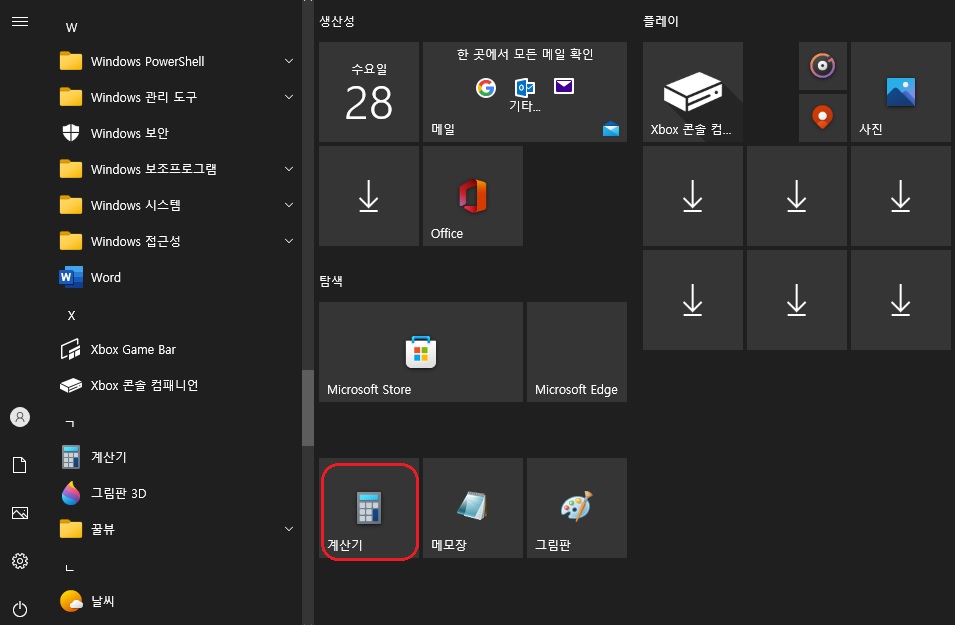This screenshot has height=625, width=955.
Task: Open the 메모장 notepad tile
Action: click(x=473, y=508)
